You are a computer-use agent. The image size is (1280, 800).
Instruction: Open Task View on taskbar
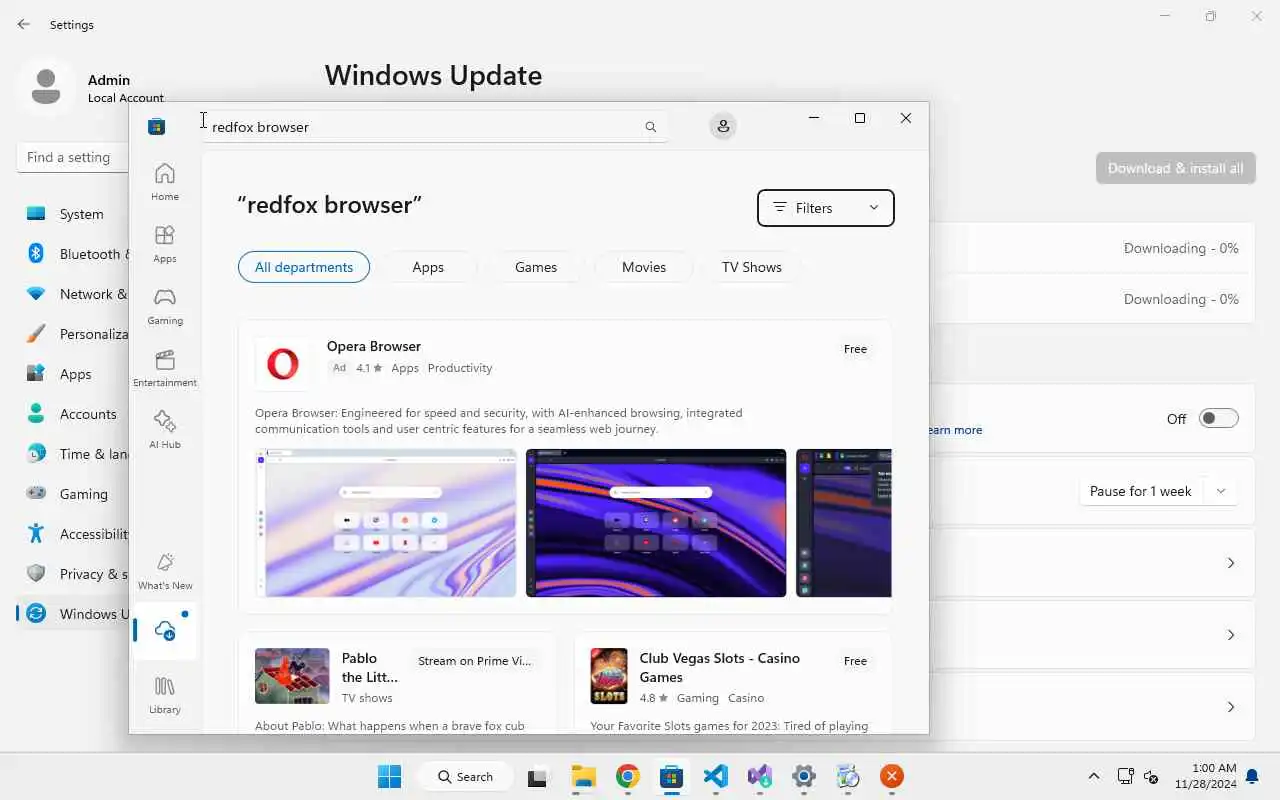coord(538,776)
